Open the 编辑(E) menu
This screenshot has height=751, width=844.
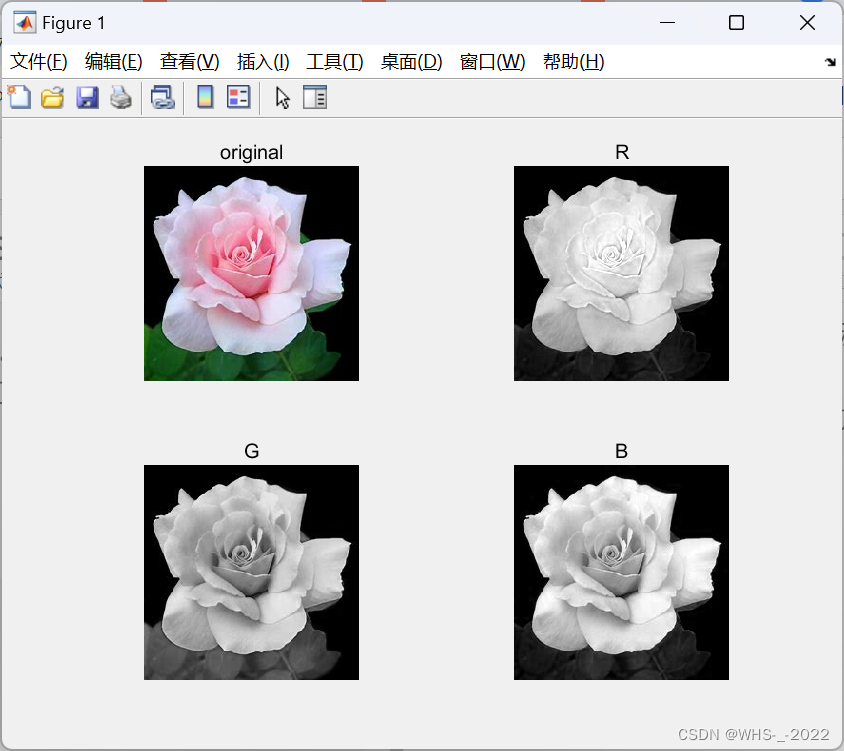click(114, 62)
